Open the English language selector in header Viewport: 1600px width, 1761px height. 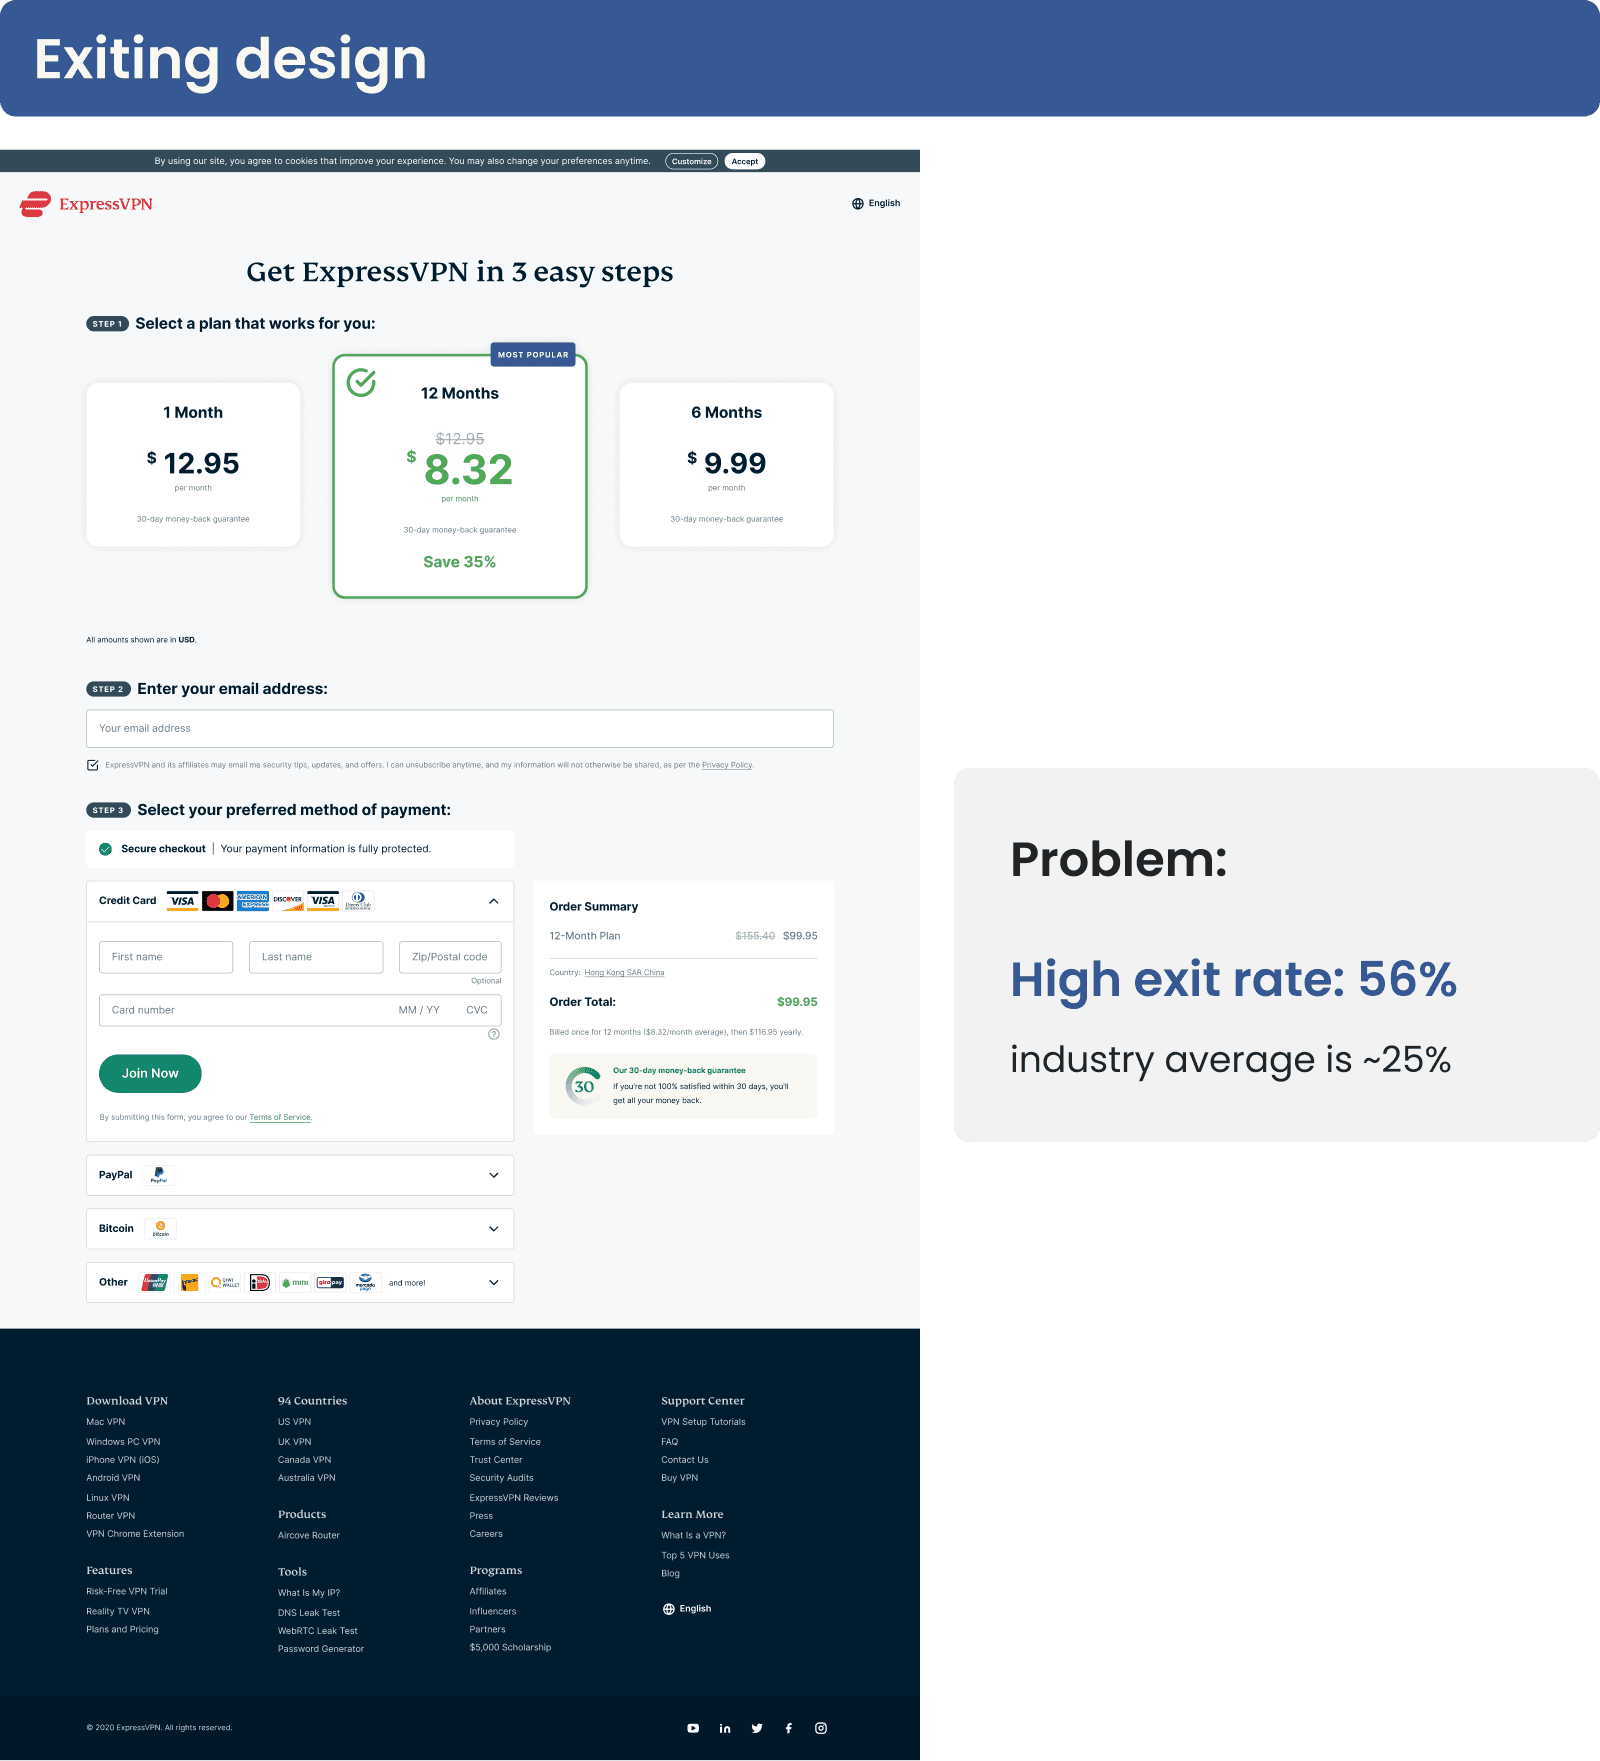pos(876,204)
